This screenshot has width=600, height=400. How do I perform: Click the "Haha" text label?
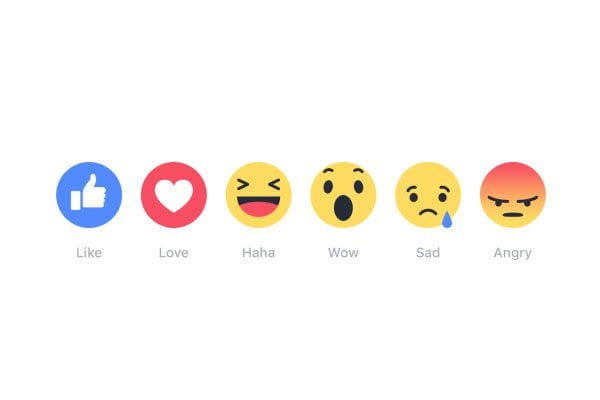(x=259, y=253)
